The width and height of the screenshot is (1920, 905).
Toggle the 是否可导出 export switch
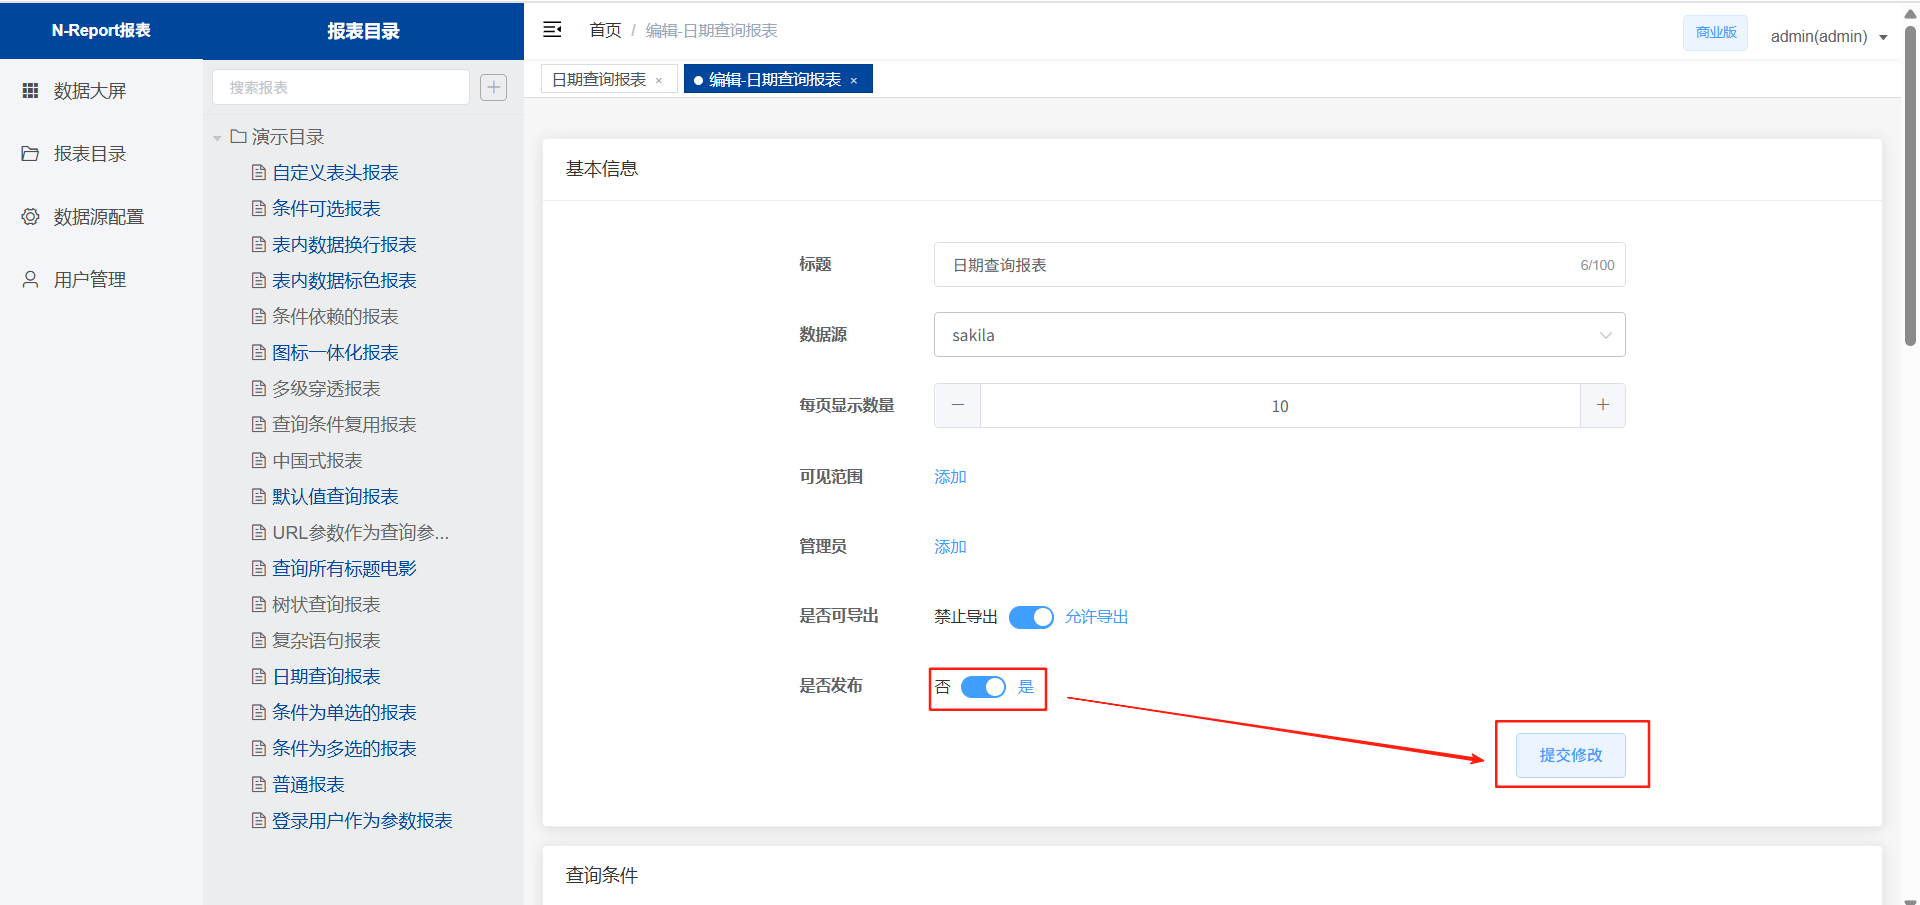click(1030, 617)
